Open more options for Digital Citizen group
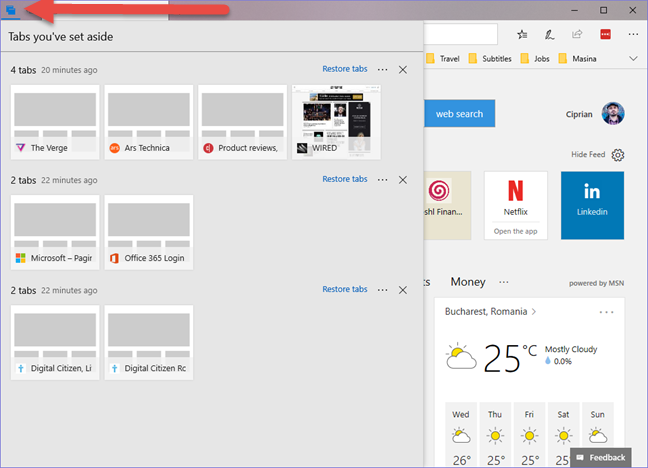Image resolution: width=648 pixels, height=468 pixels. tap(383, 290)
